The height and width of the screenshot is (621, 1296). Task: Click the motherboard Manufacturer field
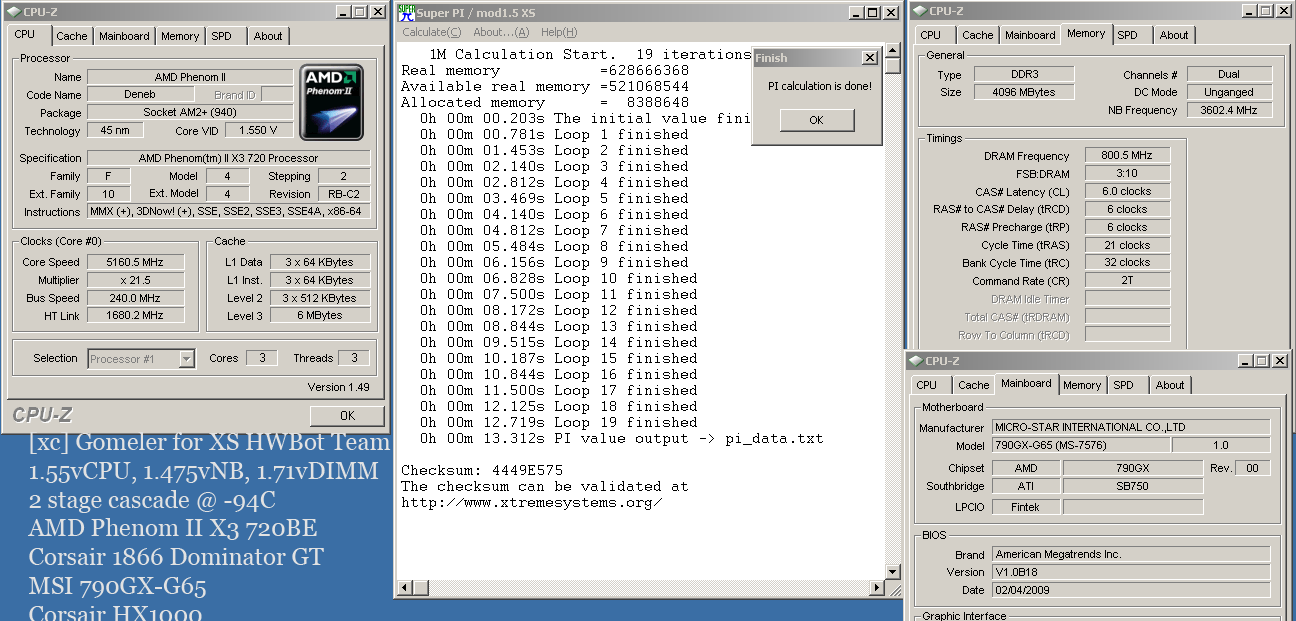pyautogui.click(x=1130, y=427)
